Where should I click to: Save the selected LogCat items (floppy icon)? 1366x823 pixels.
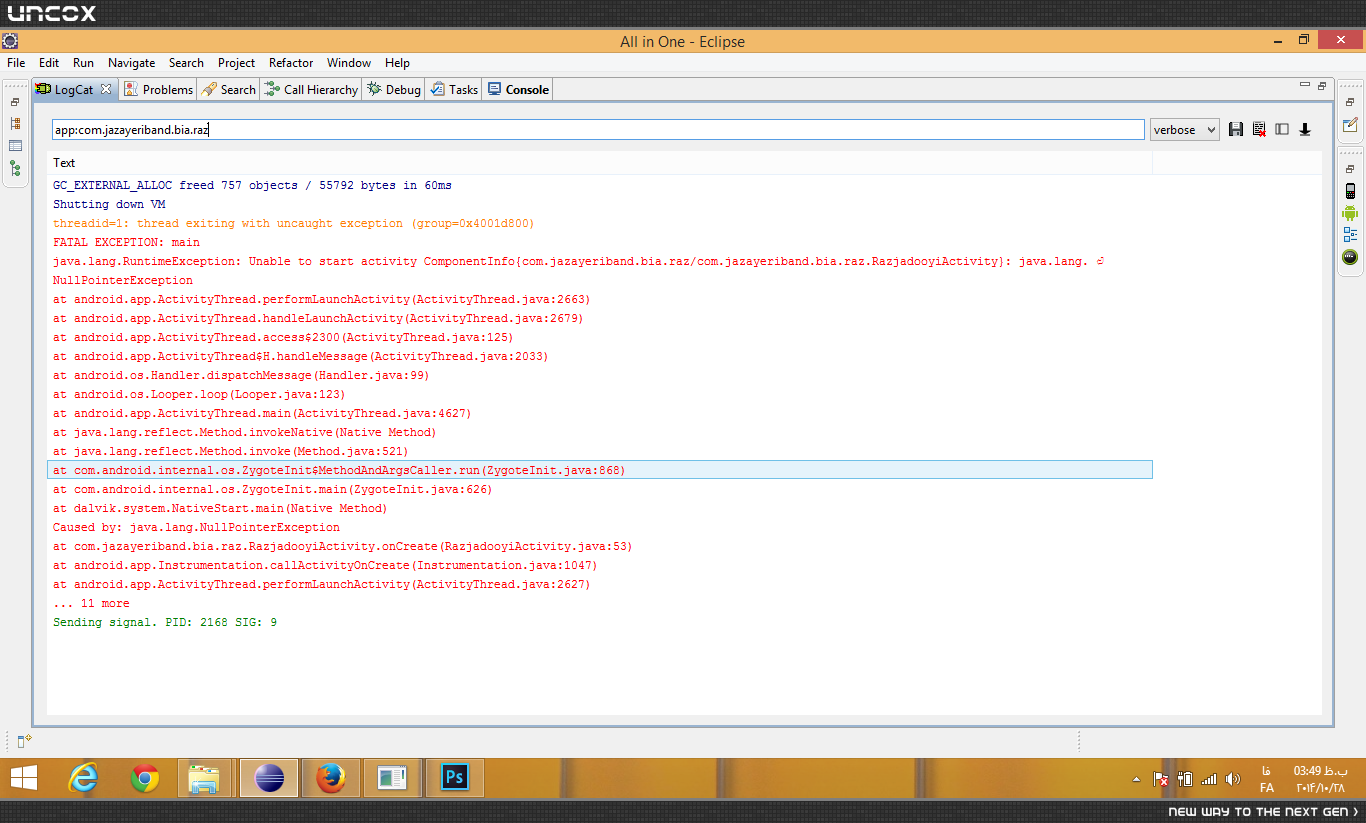1236,129
